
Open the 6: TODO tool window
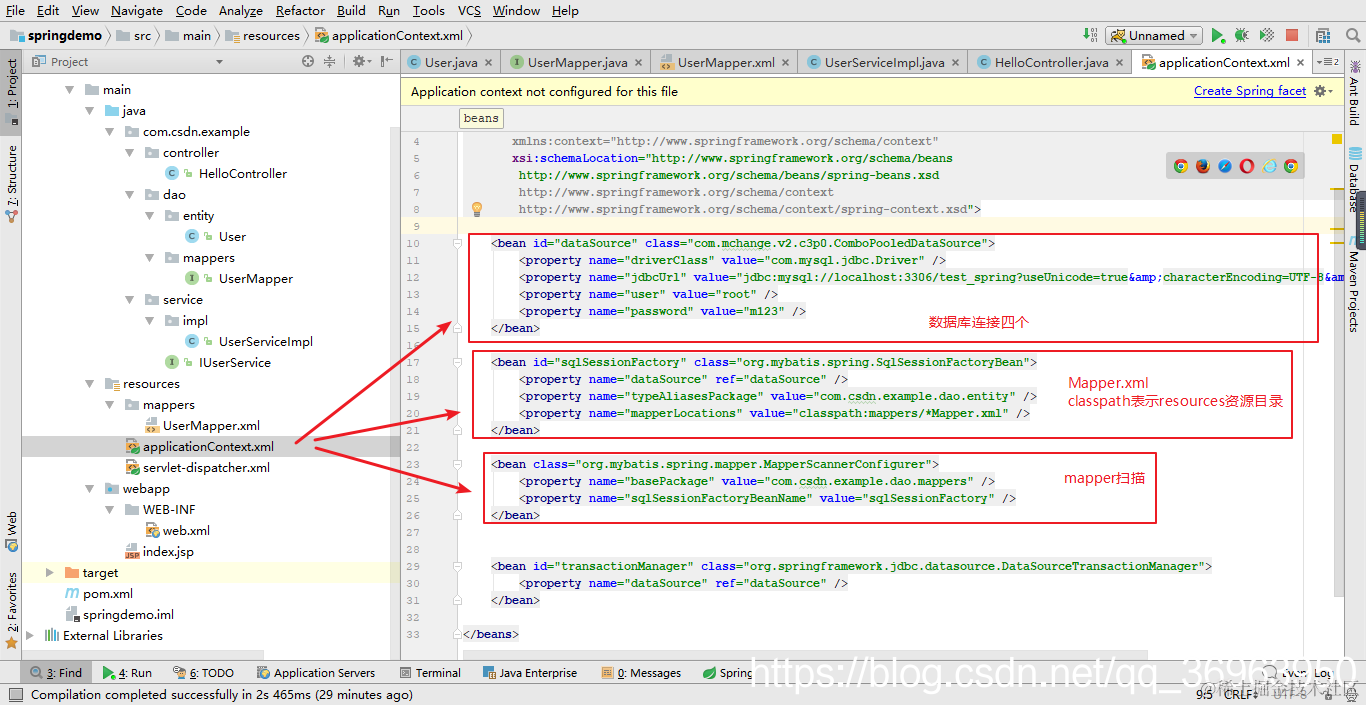(x=204, y=673)
